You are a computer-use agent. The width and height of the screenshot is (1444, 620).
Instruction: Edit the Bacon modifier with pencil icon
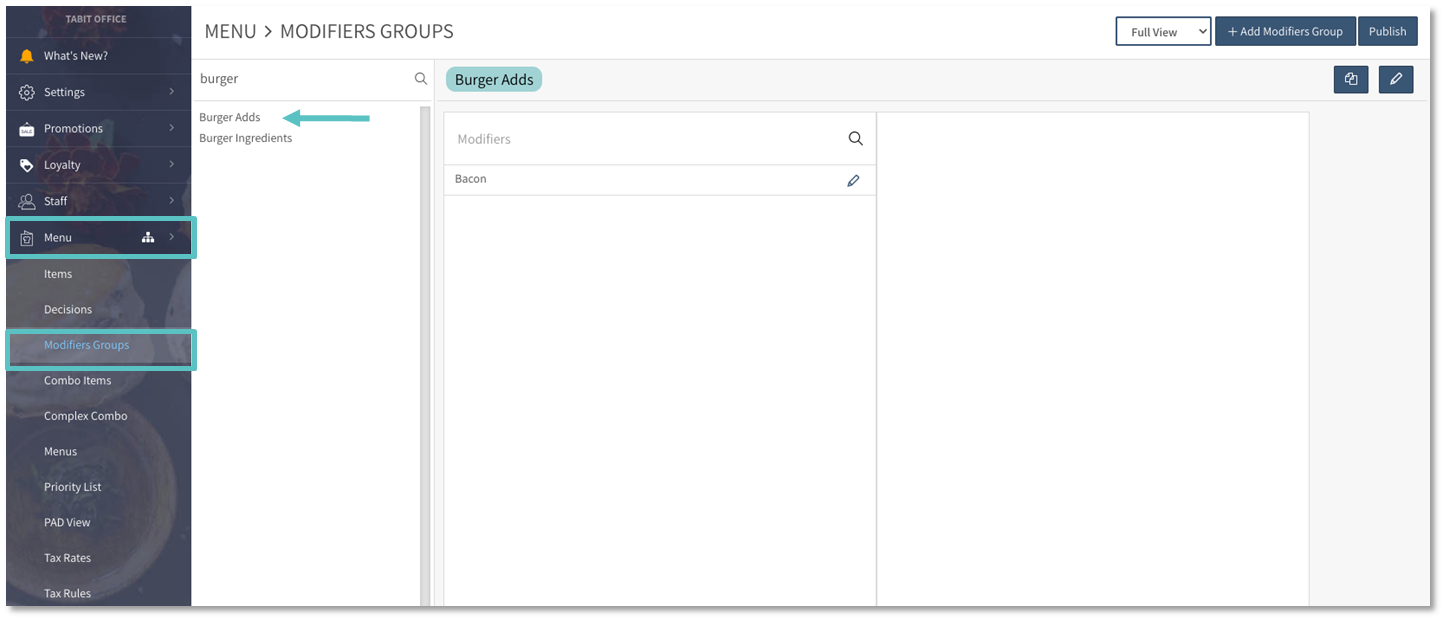(853, 181)
